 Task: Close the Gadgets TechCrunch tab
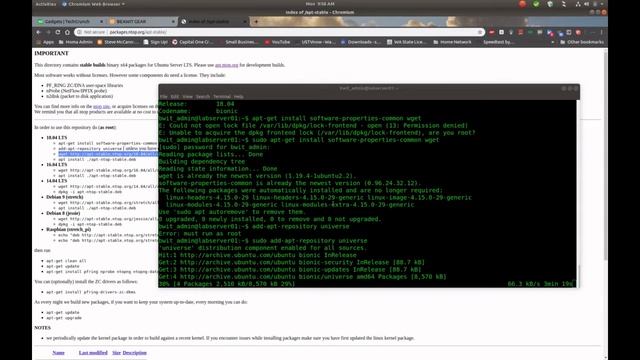click(101, 22)
